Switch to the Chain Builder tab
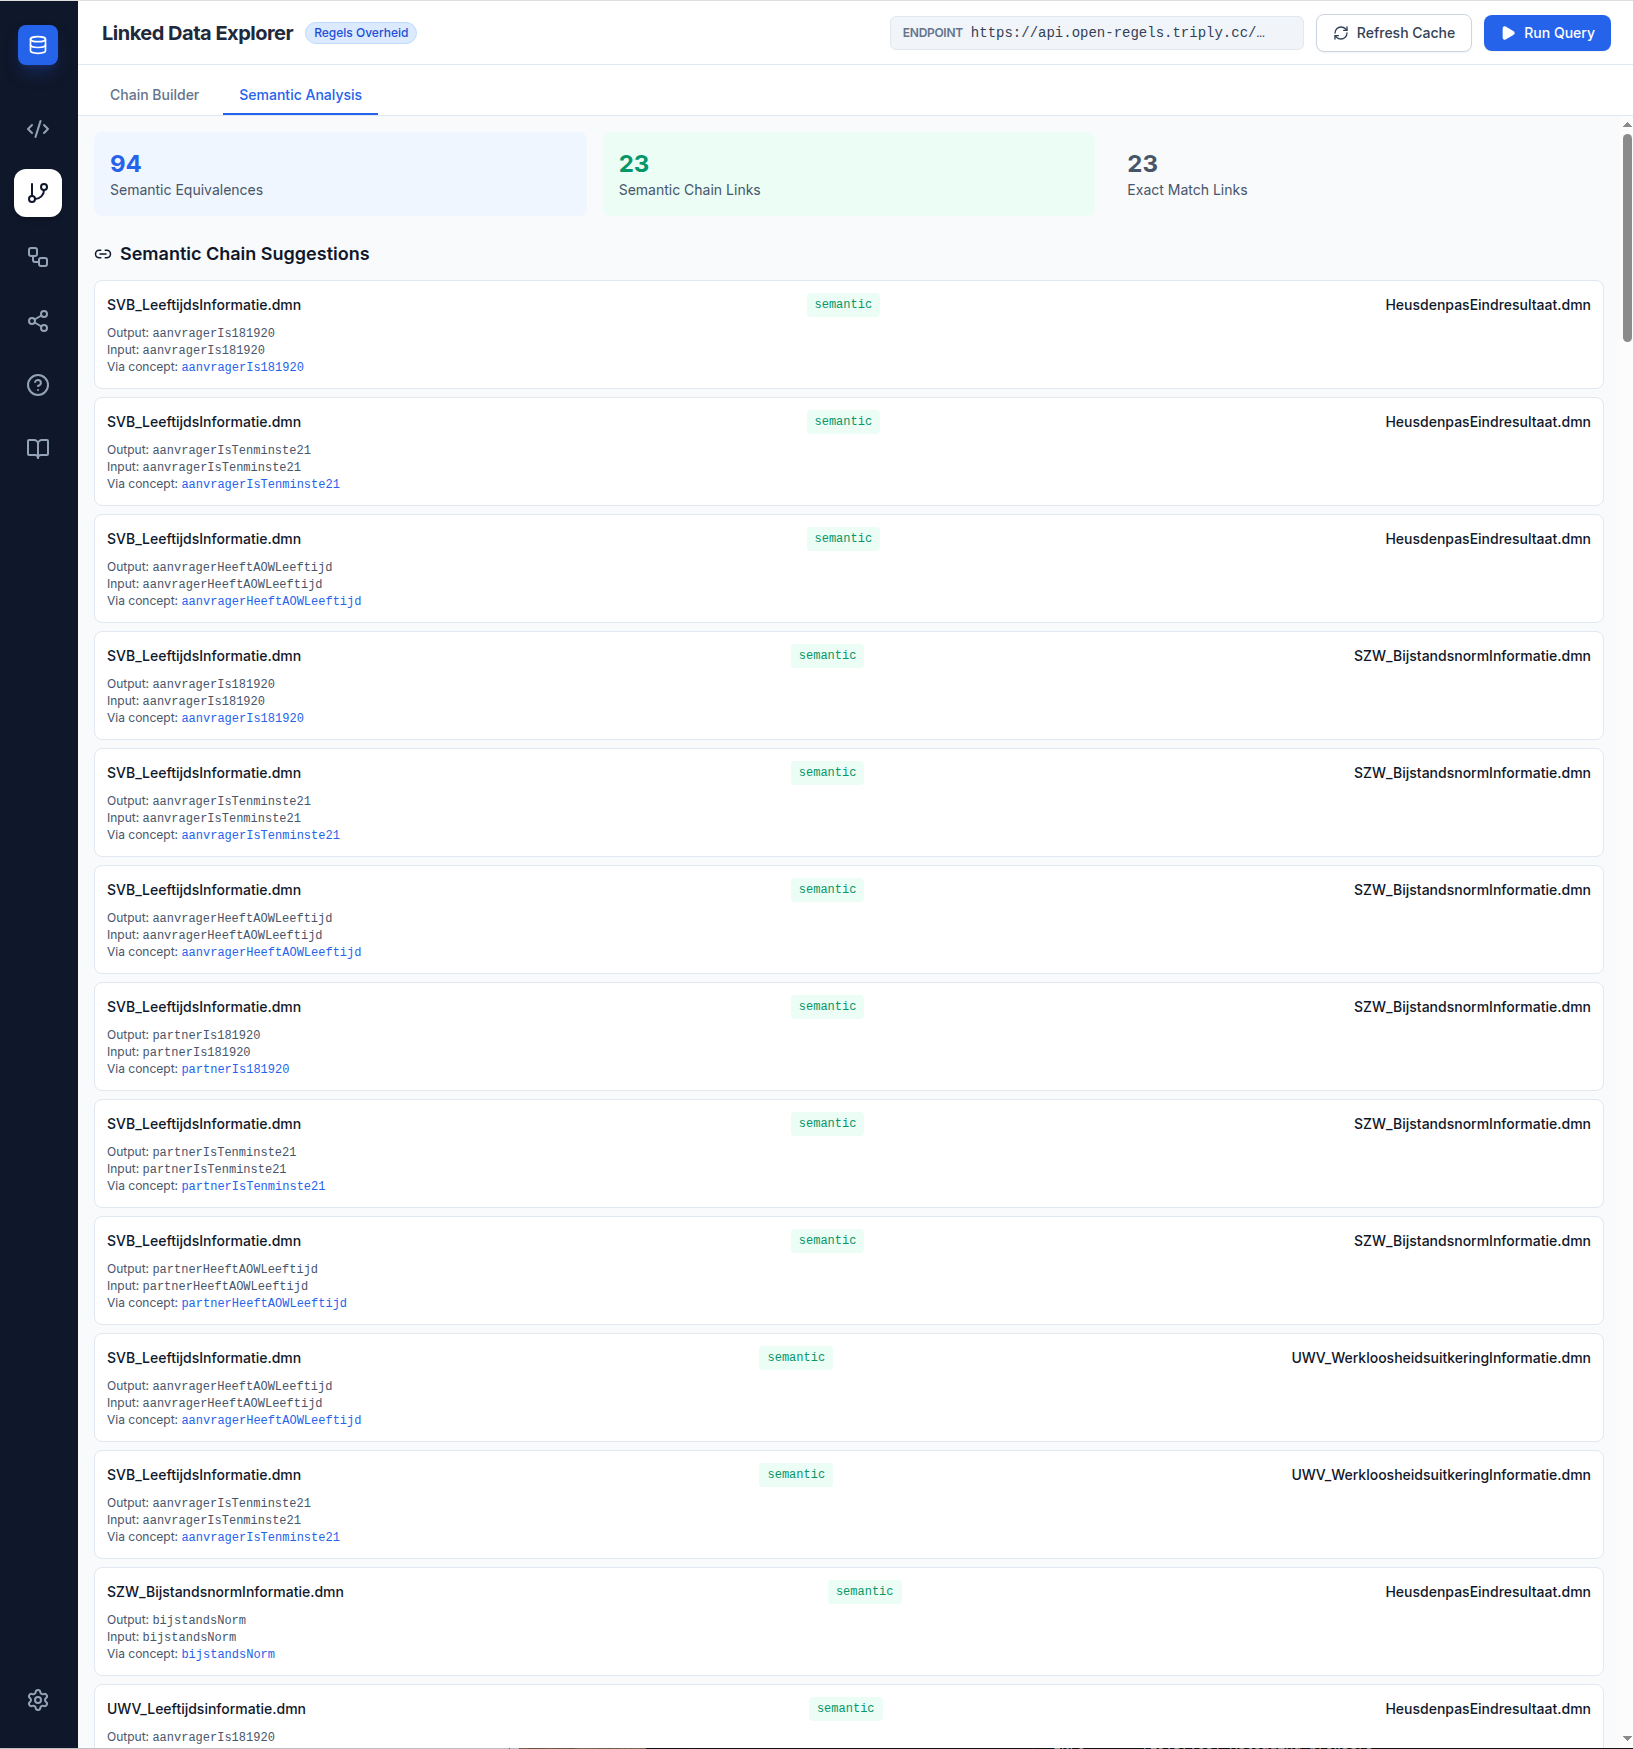The height and width of the screenshot is (1749, 1633). point(154,94)
